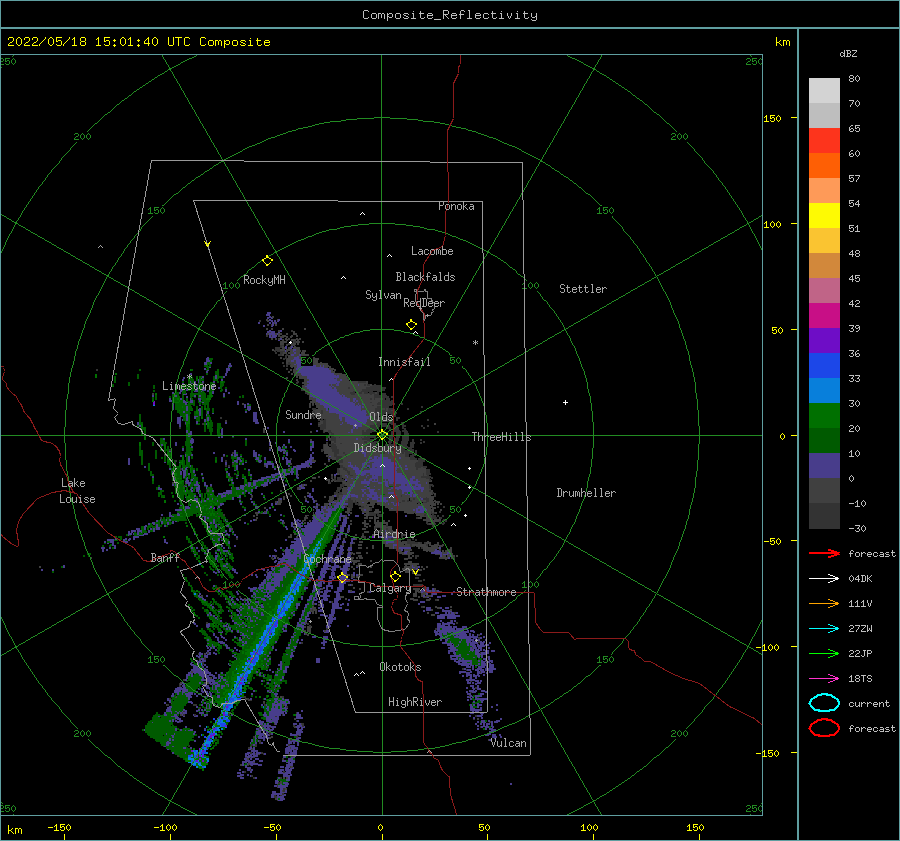Click the Stettler city label
This screenshot has height=841, width=900.
coord(583,289)
